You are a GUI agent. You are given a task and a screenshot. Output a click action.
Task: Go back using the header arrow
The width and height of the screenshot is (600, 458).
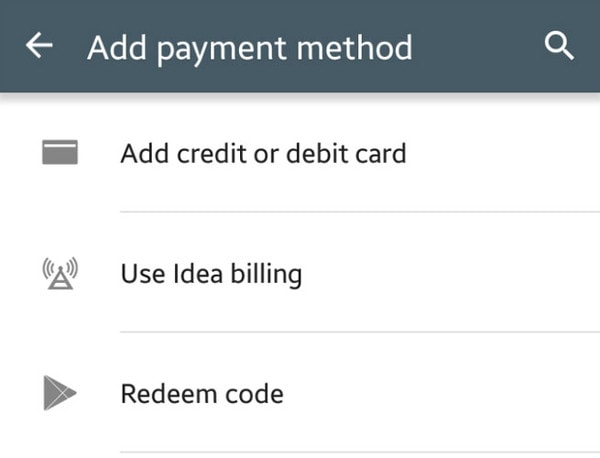(39, 45)
